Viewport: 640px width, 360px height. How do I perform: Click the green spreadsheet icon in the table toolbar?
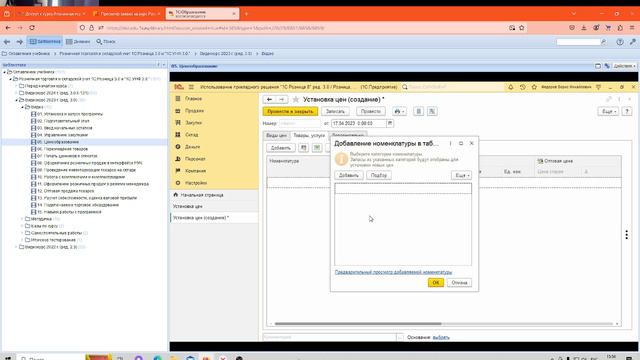317,148
